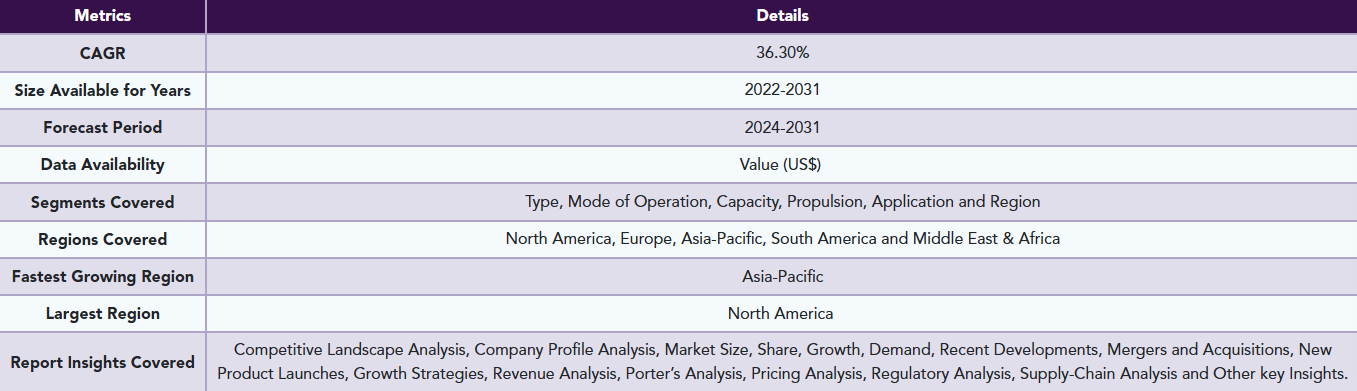Click the North America largest region value
Image resolution: width=1357 pixels, height=391 pixels.
(782, 313)
